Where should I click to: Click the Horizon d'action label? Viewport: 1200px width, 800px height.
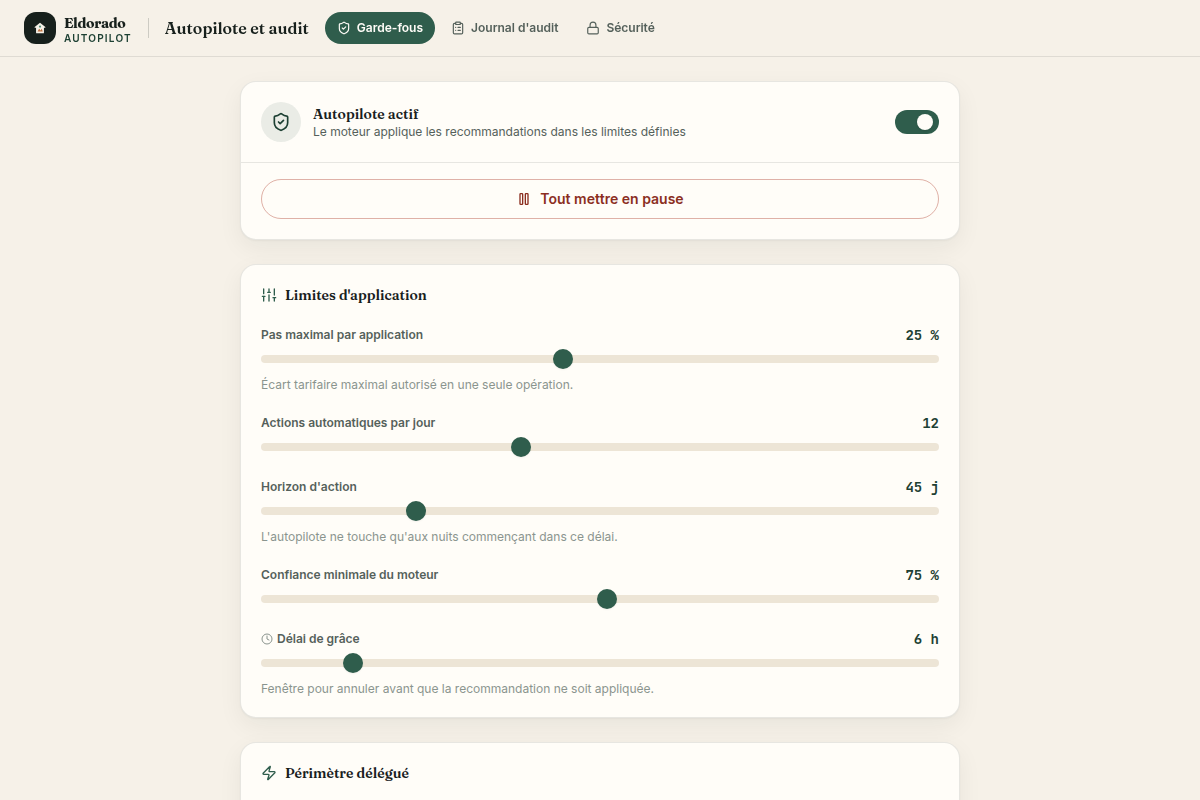tap(309, 487)
